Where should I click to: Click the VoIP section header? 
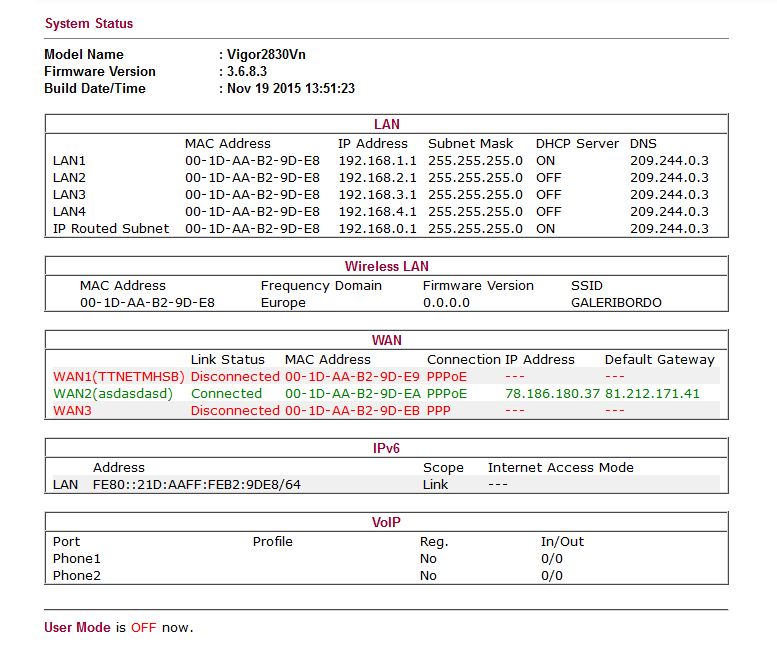pyautogui.click(x=386, y=523)
